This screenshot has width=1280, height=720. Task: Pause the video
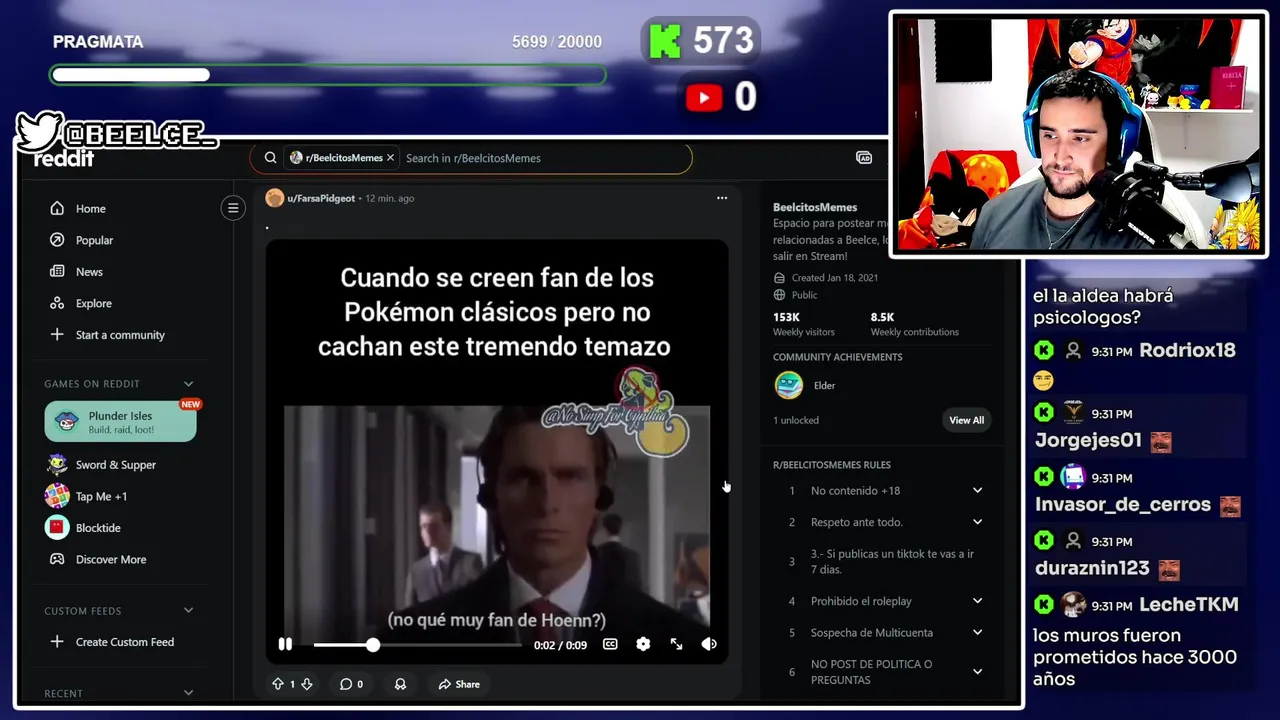pyautogui.click(x=285, y=645)
